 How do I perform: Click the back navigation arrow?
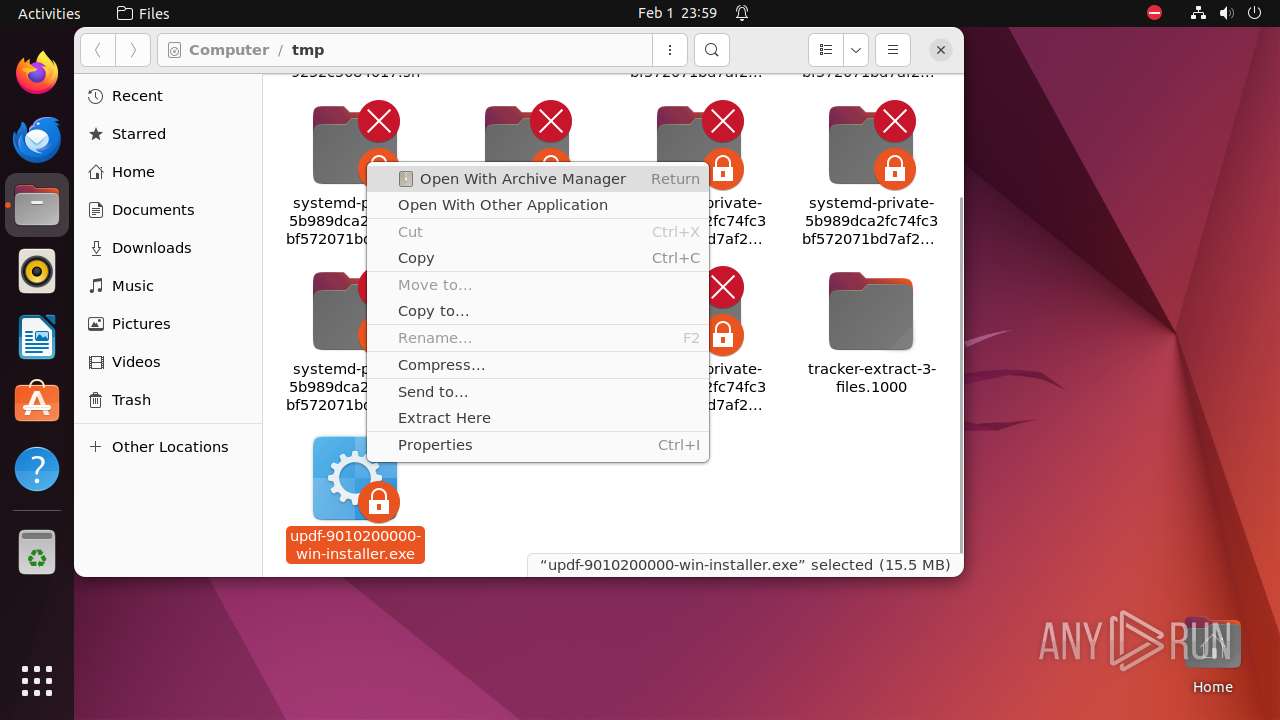[x=98, y=50]
